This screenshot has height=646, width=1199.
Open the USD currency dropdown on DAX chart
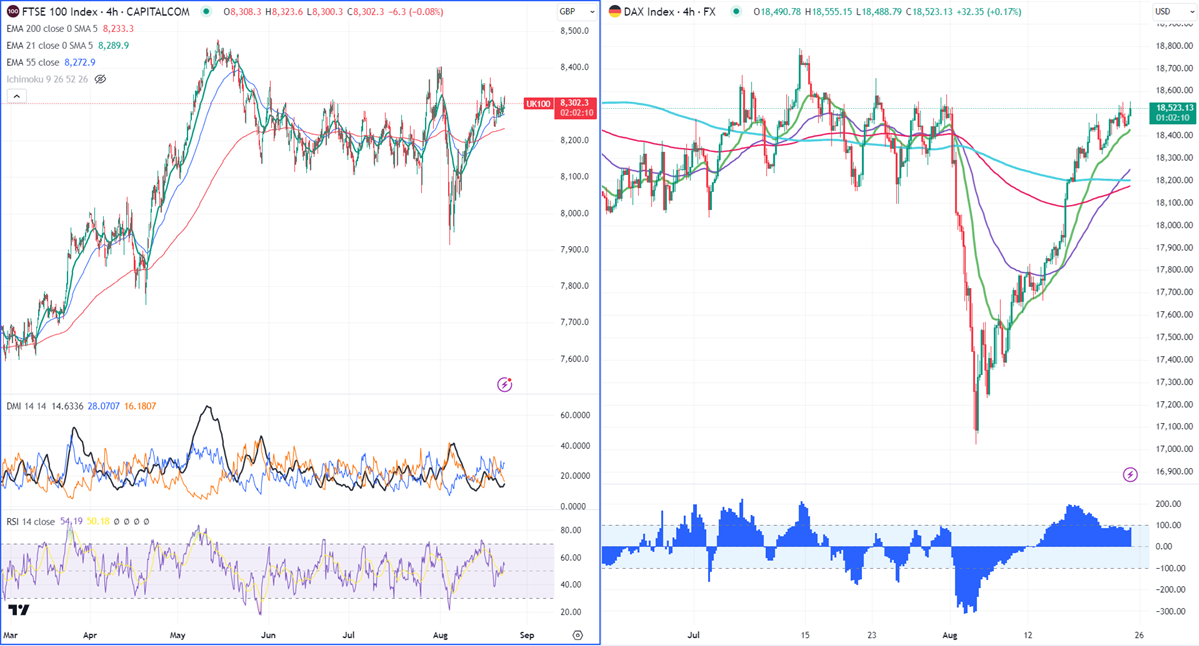pos(1173,11)
